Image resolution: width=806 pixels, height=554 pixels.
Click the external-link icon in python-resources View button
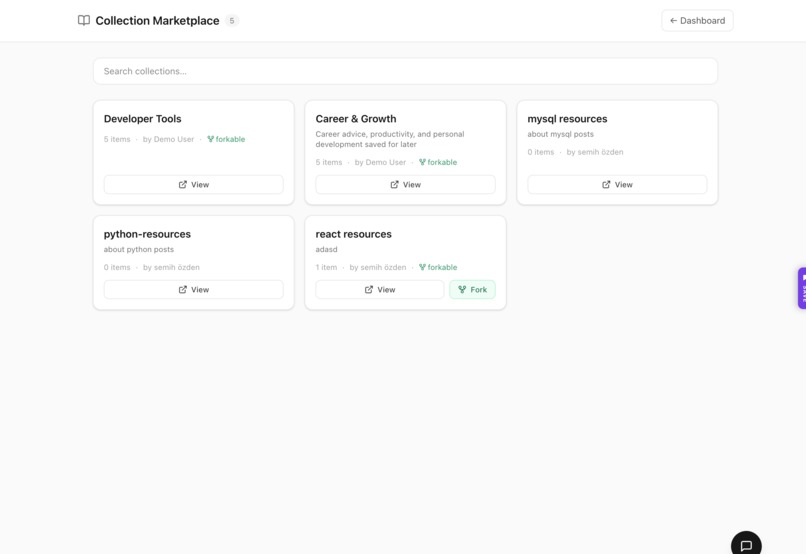coord(182,289)
